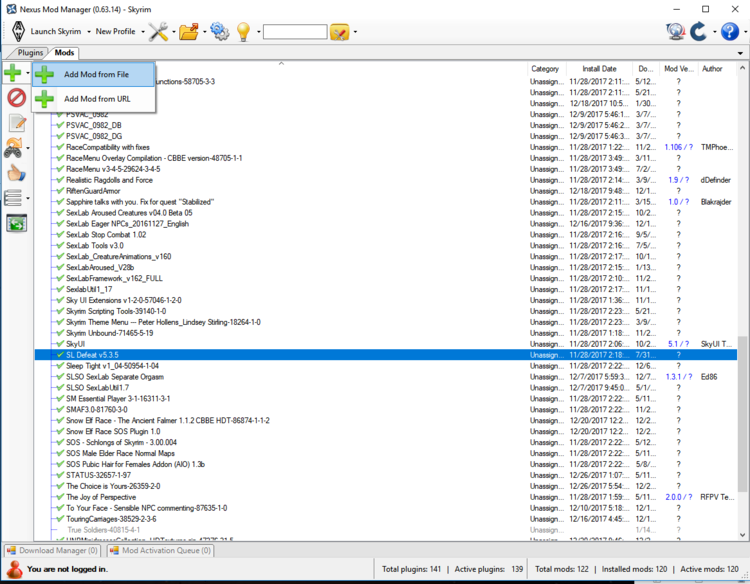Click the notepad edit mod icon

tap(17, 123)
